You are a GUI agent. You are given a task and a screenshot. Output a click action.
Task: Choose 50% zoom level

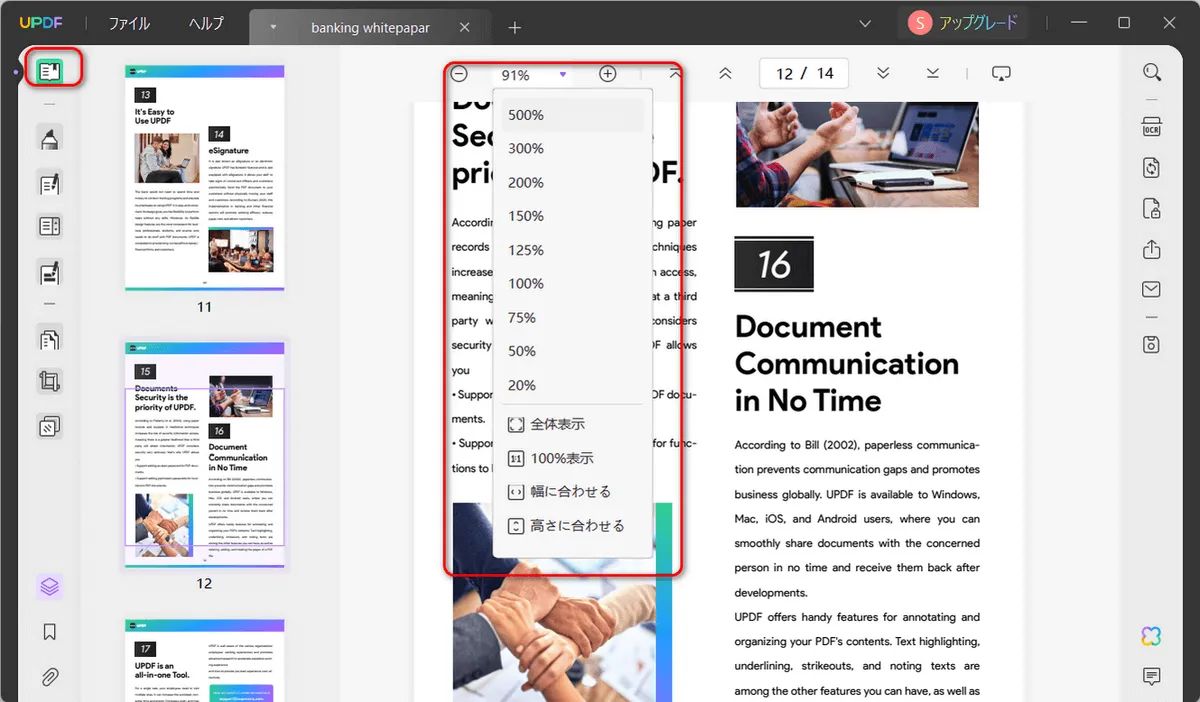pos(573,351)
